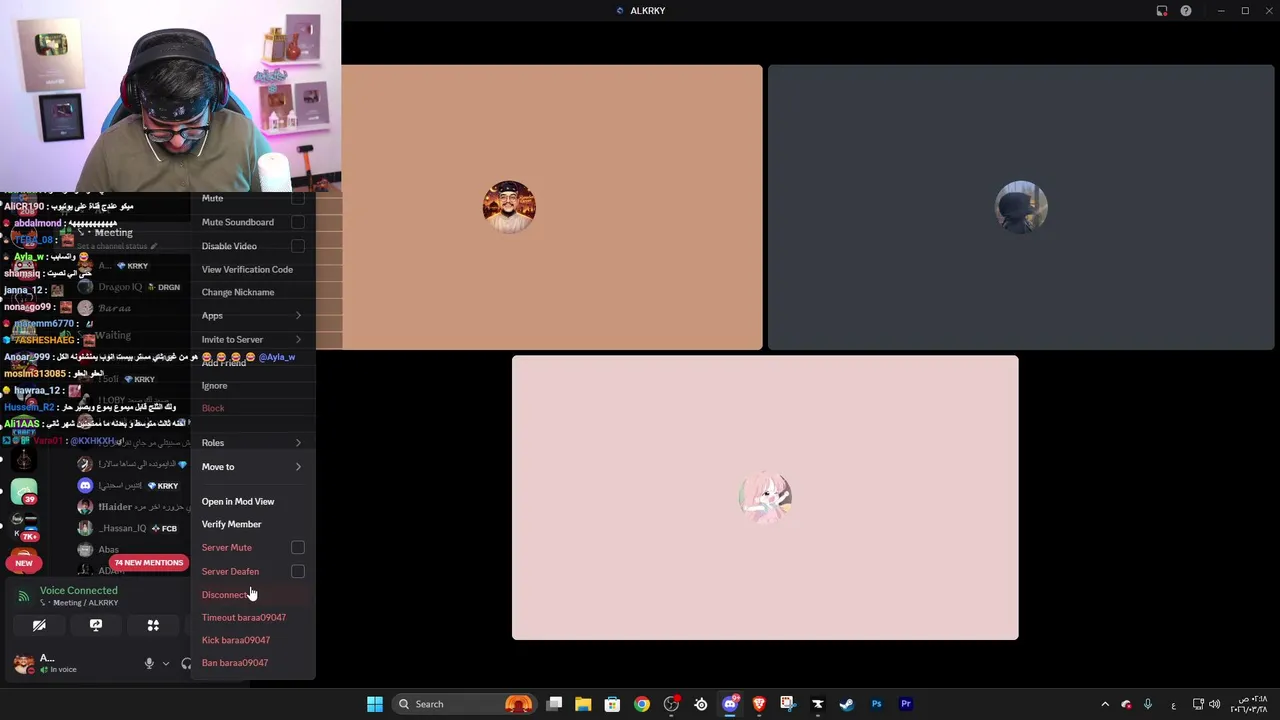Open Photoshop from the taskbar
The width and height of the screenshot is (1280, 720).
point(877,704)
